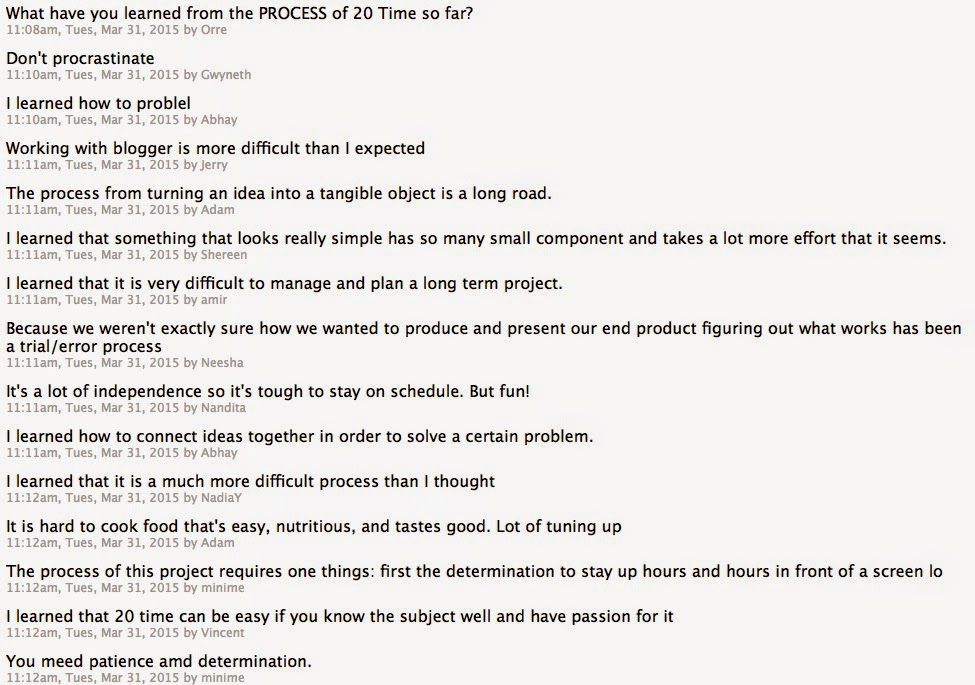Select Vincent's response about passion for subject
This screenshot has width=975, height=685.
[x=339, y=617]
